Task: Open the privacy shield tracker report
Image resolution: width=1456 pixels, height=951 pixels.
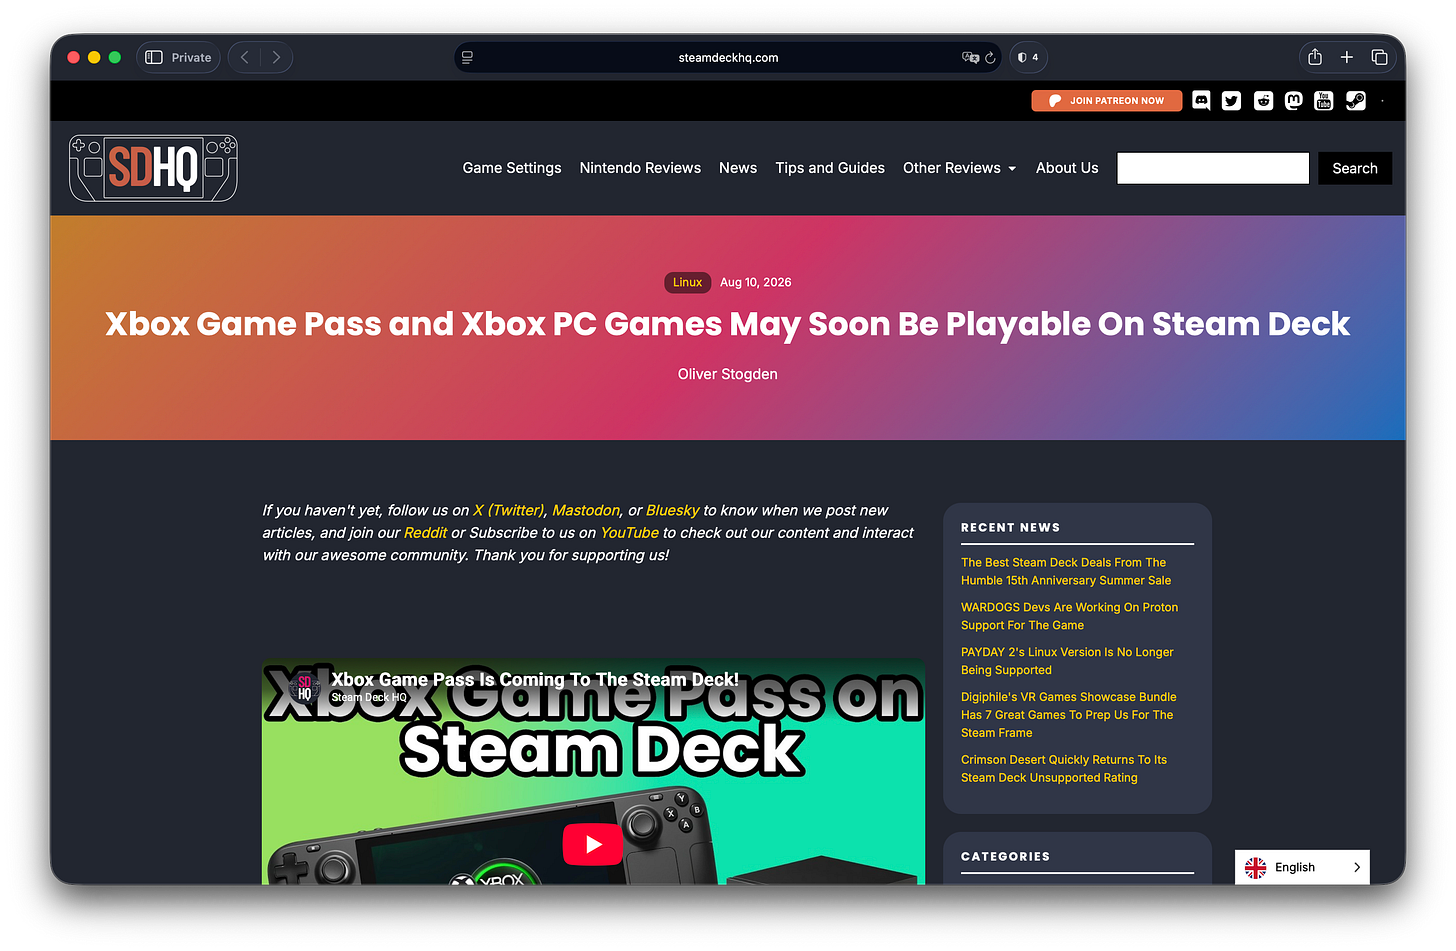Action: click(x=1028, y=57)
